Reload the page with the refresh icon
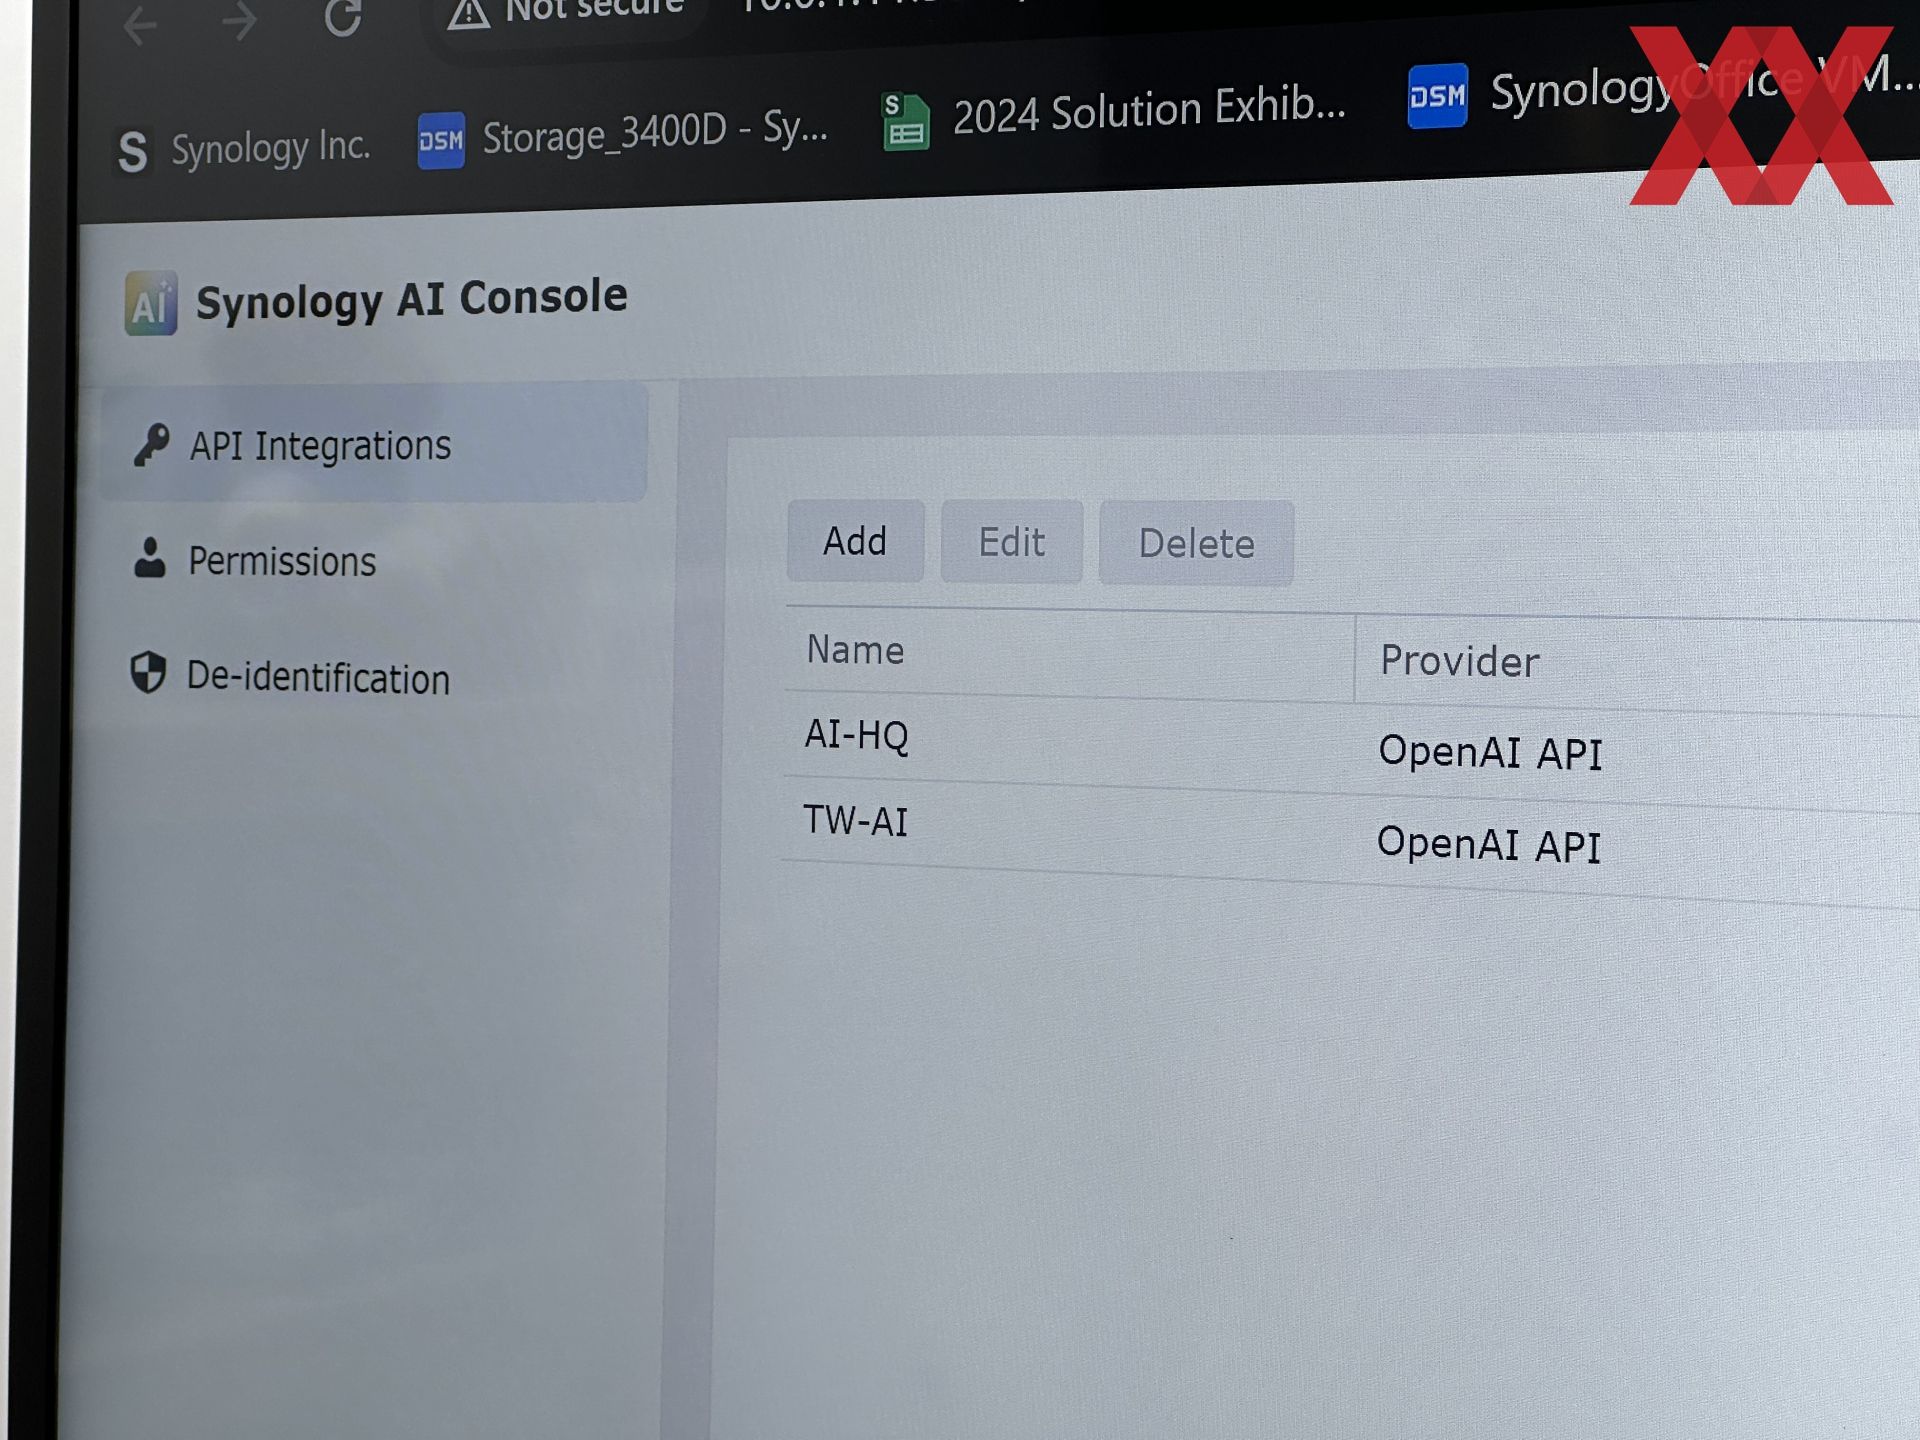The height and width of the screenshot is (1440, 1920). (343, 17)
